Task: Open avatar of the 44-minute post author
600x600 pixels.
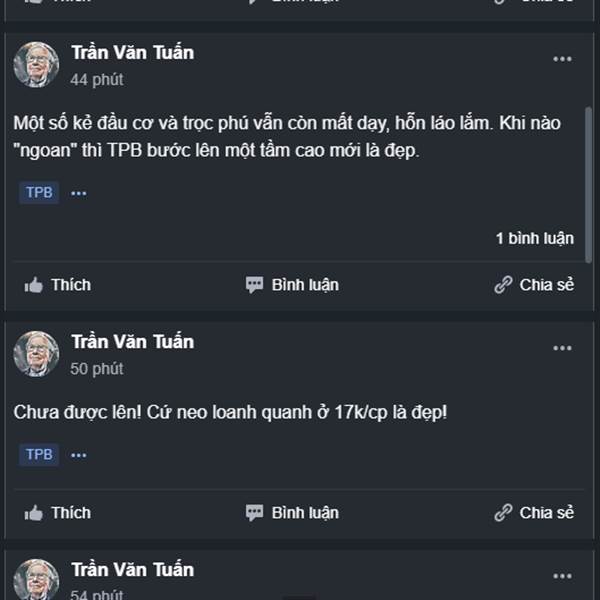Action: [x=36, y=65]
